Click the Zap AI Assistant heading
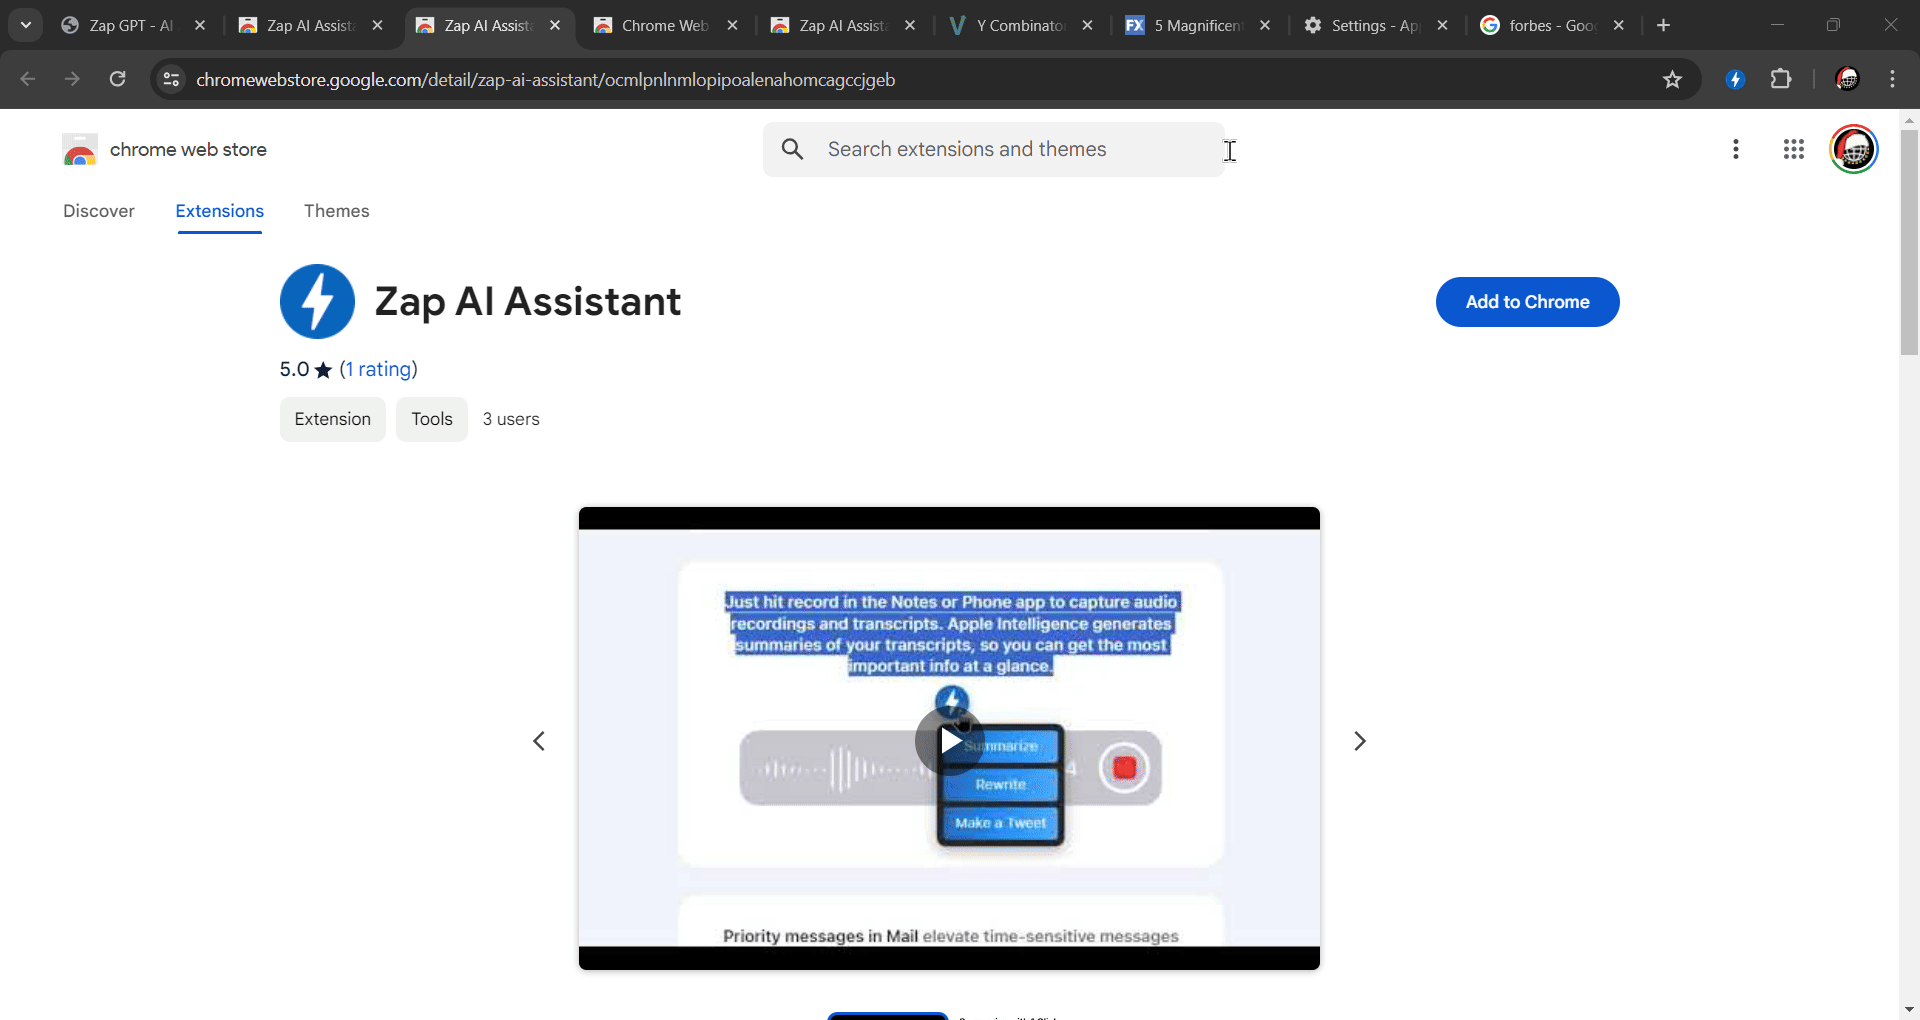Viewport: 1920px width, 1020px height. 528,301
